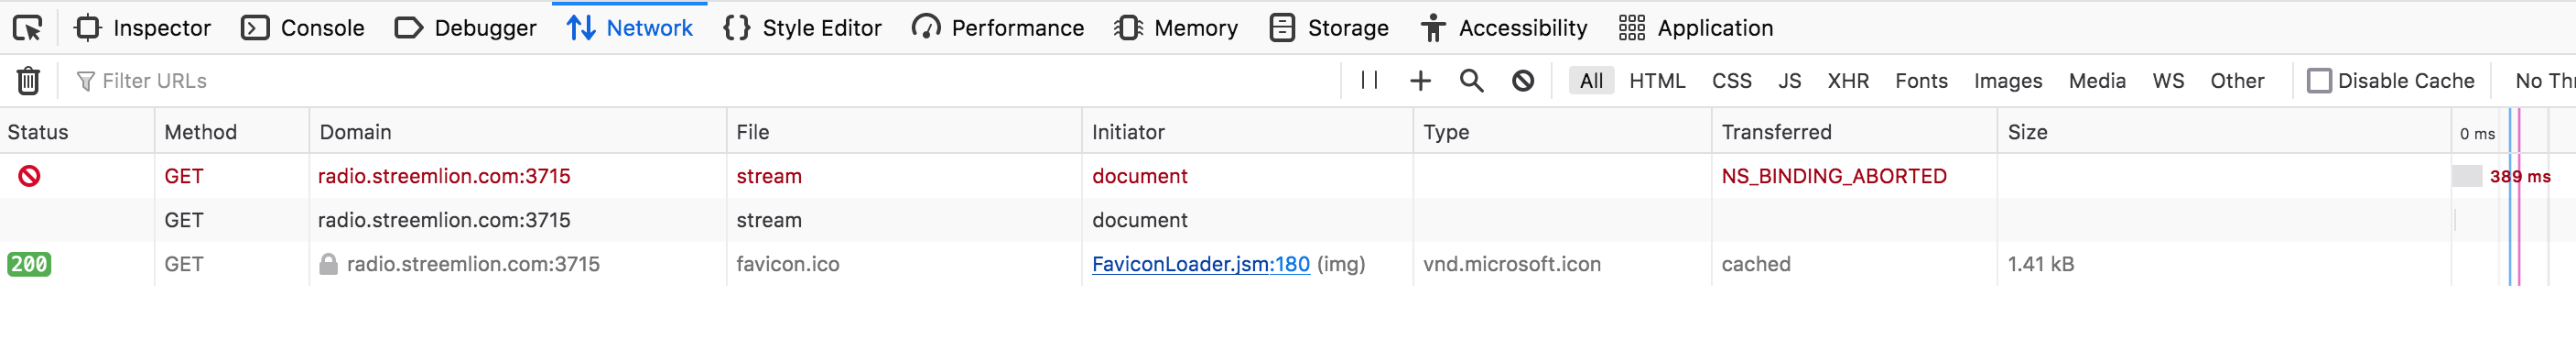Open the FaviconLoader.jsm:180 initiator link
The height and width of the screenshot is (339, 2576).
click(x=1200, y=264)
